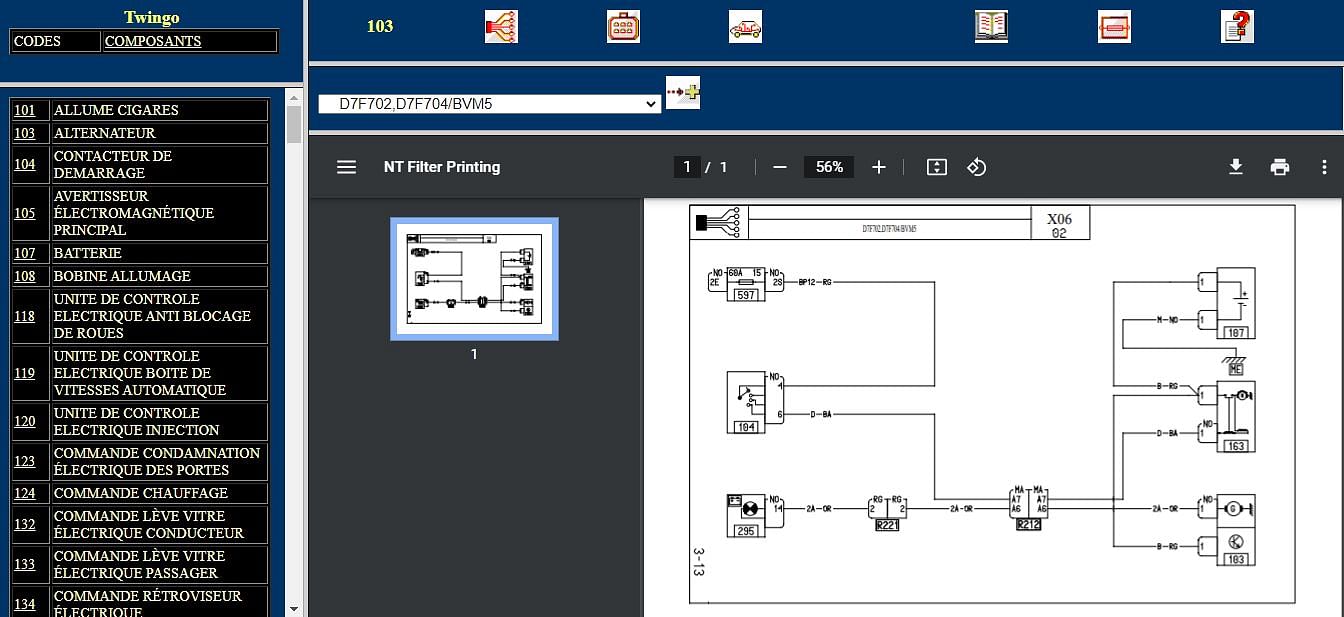This screenshot has width=1344, height=617.
Task: Click the boite de vitesses automatique entry
Action: pos(140,373)
